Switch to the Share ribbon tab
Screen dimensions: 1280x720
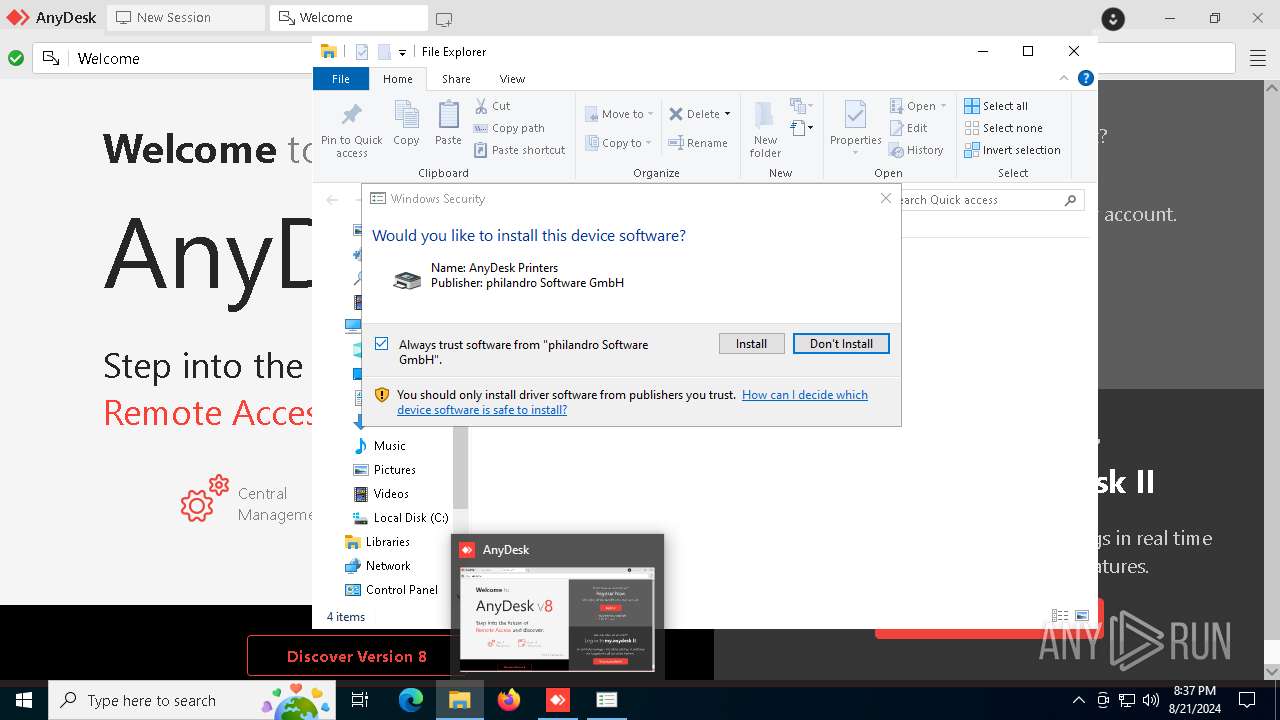[456, 78]
